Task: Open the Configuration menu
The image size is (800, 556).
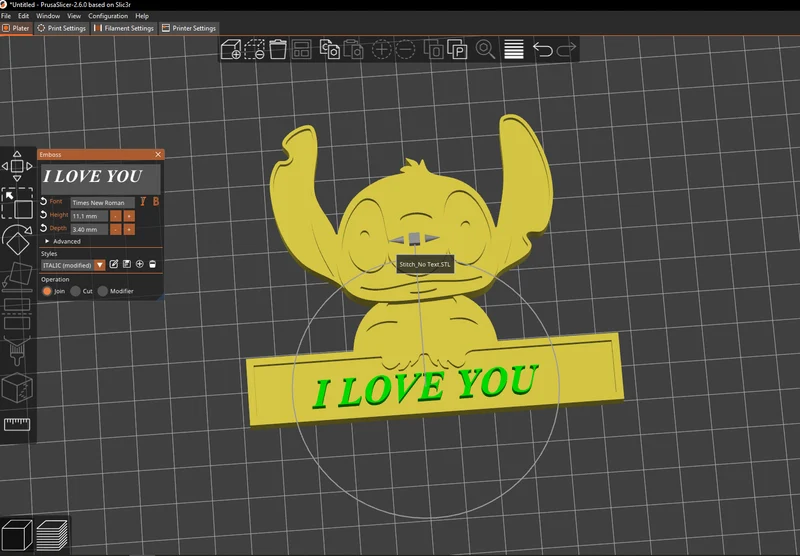Action: (x=108, y=16)
